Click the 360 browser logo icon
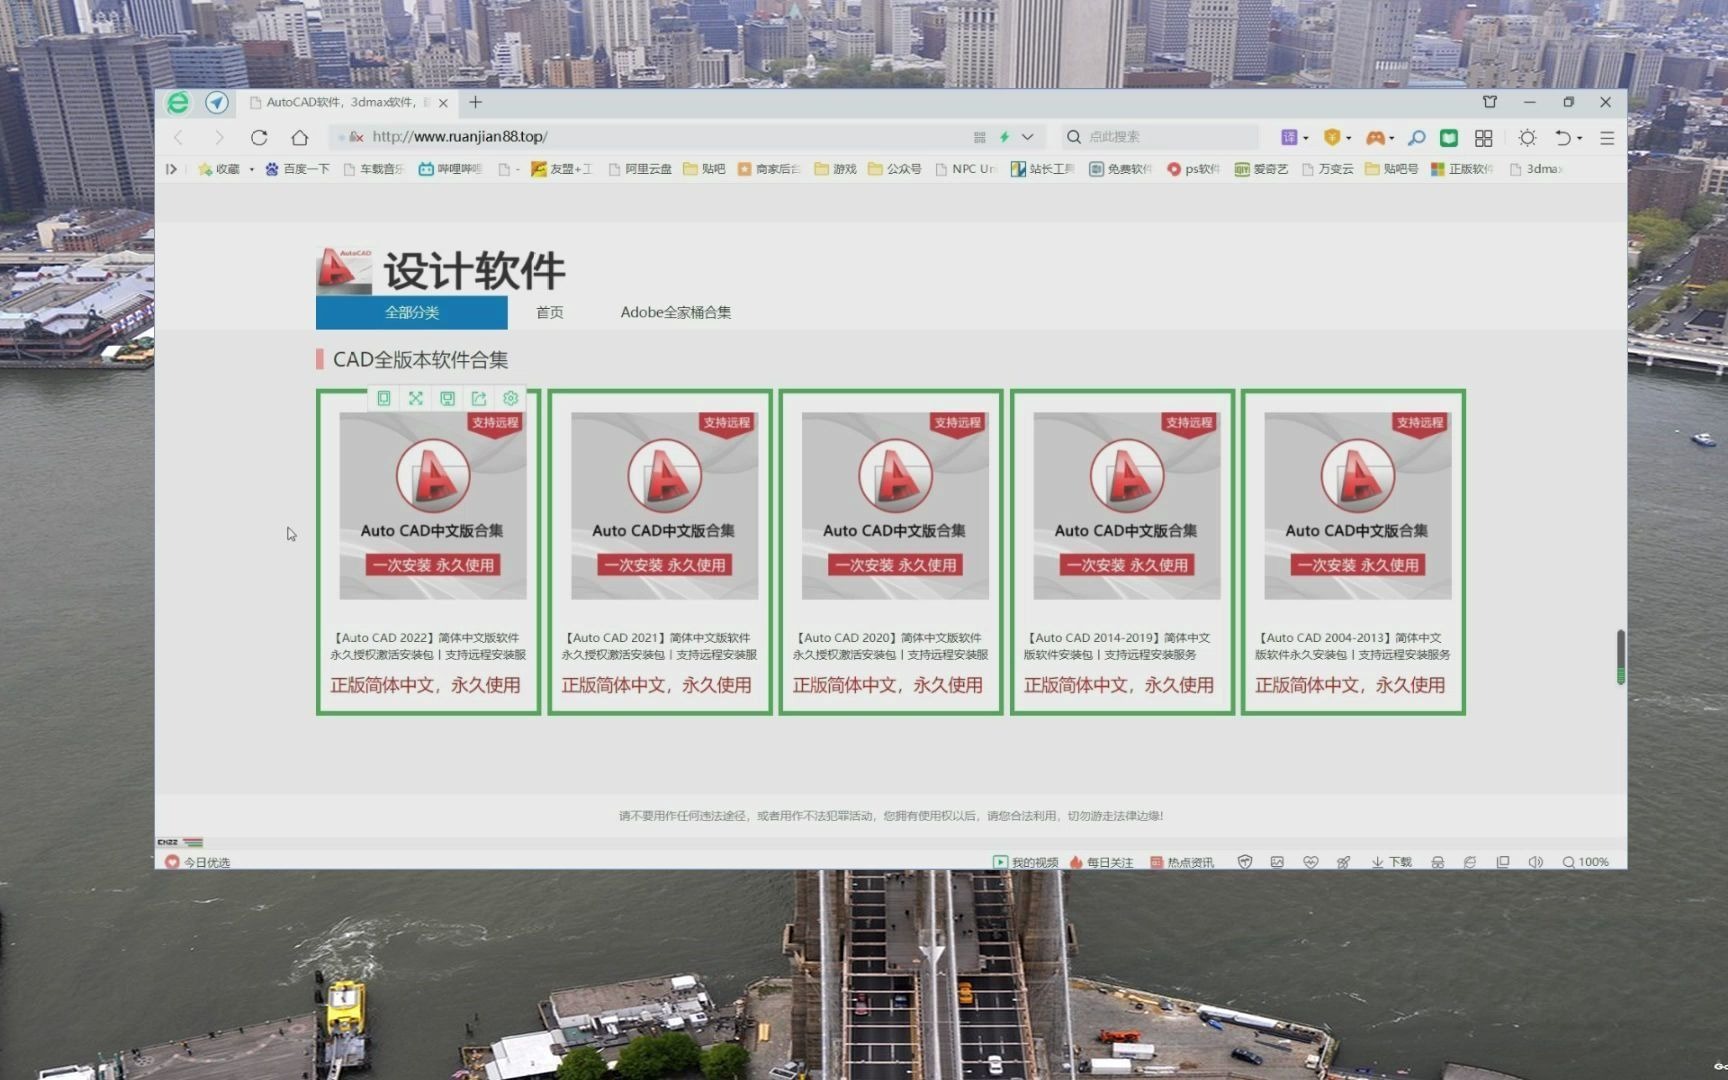The image size is (1728, 1080). [x=178, y=103]
